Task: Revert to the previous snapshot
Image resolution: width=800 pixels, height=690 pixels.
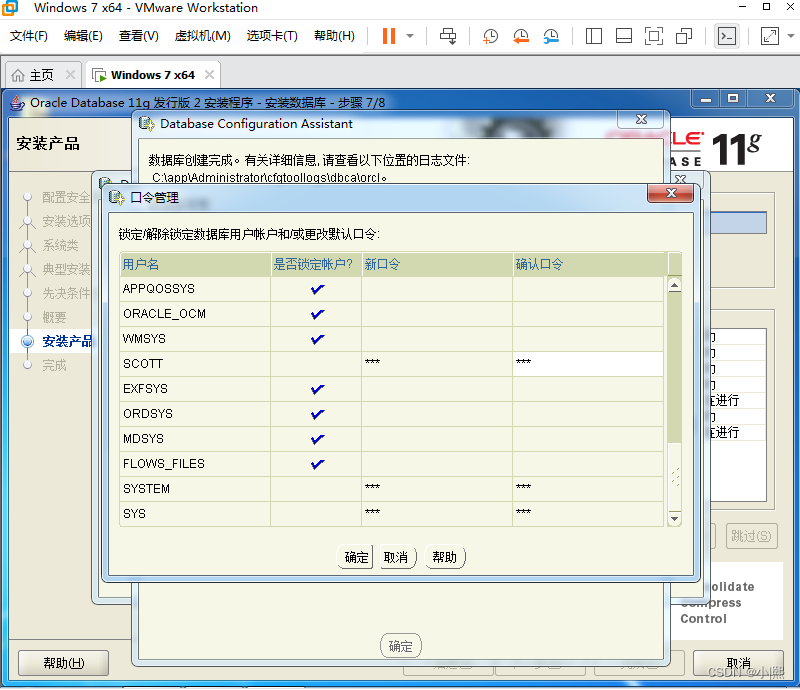Action: [520, 36]
